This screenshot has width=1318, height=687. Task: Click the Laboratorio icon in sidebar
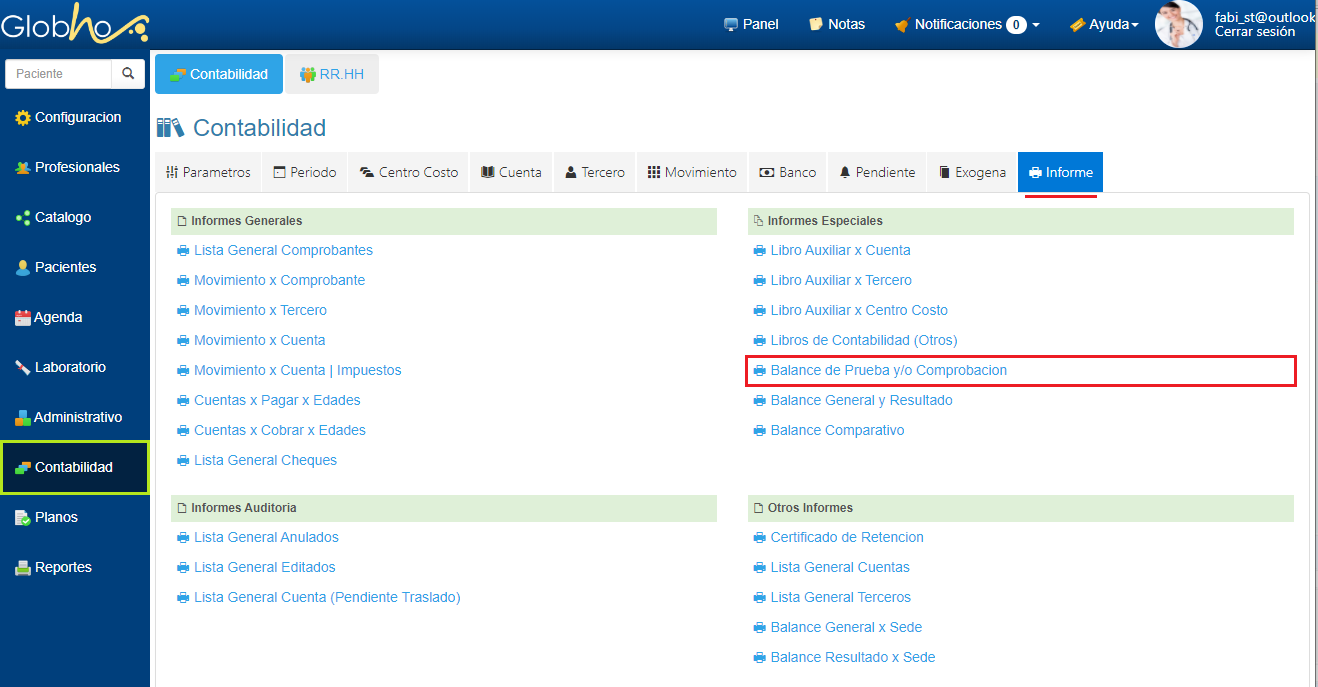(x=23, y=368)
